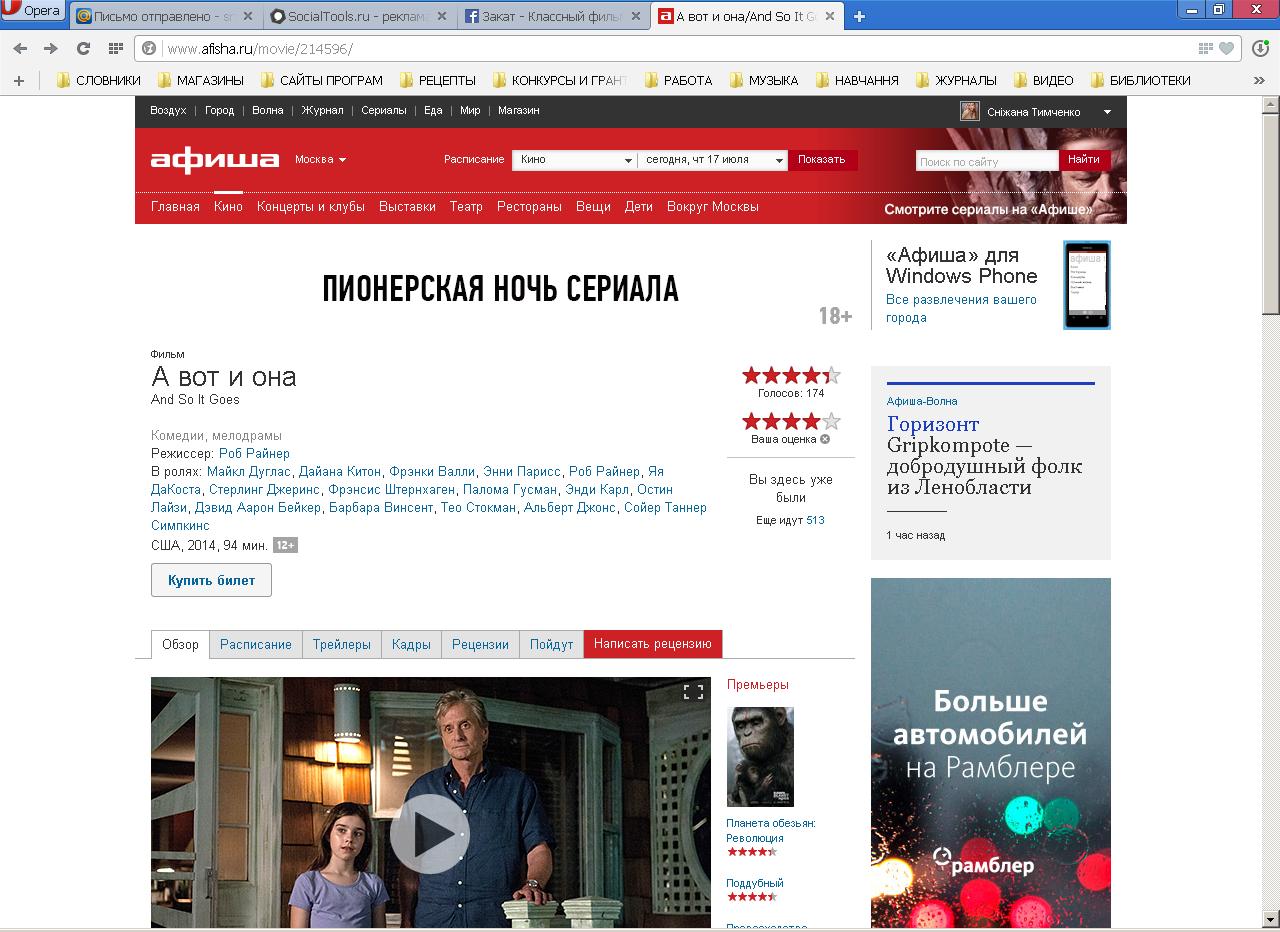Open the РЕЦЕПТЫ bookmarks folder
This screenshot has height=932, width=1280.
(438, 80)
